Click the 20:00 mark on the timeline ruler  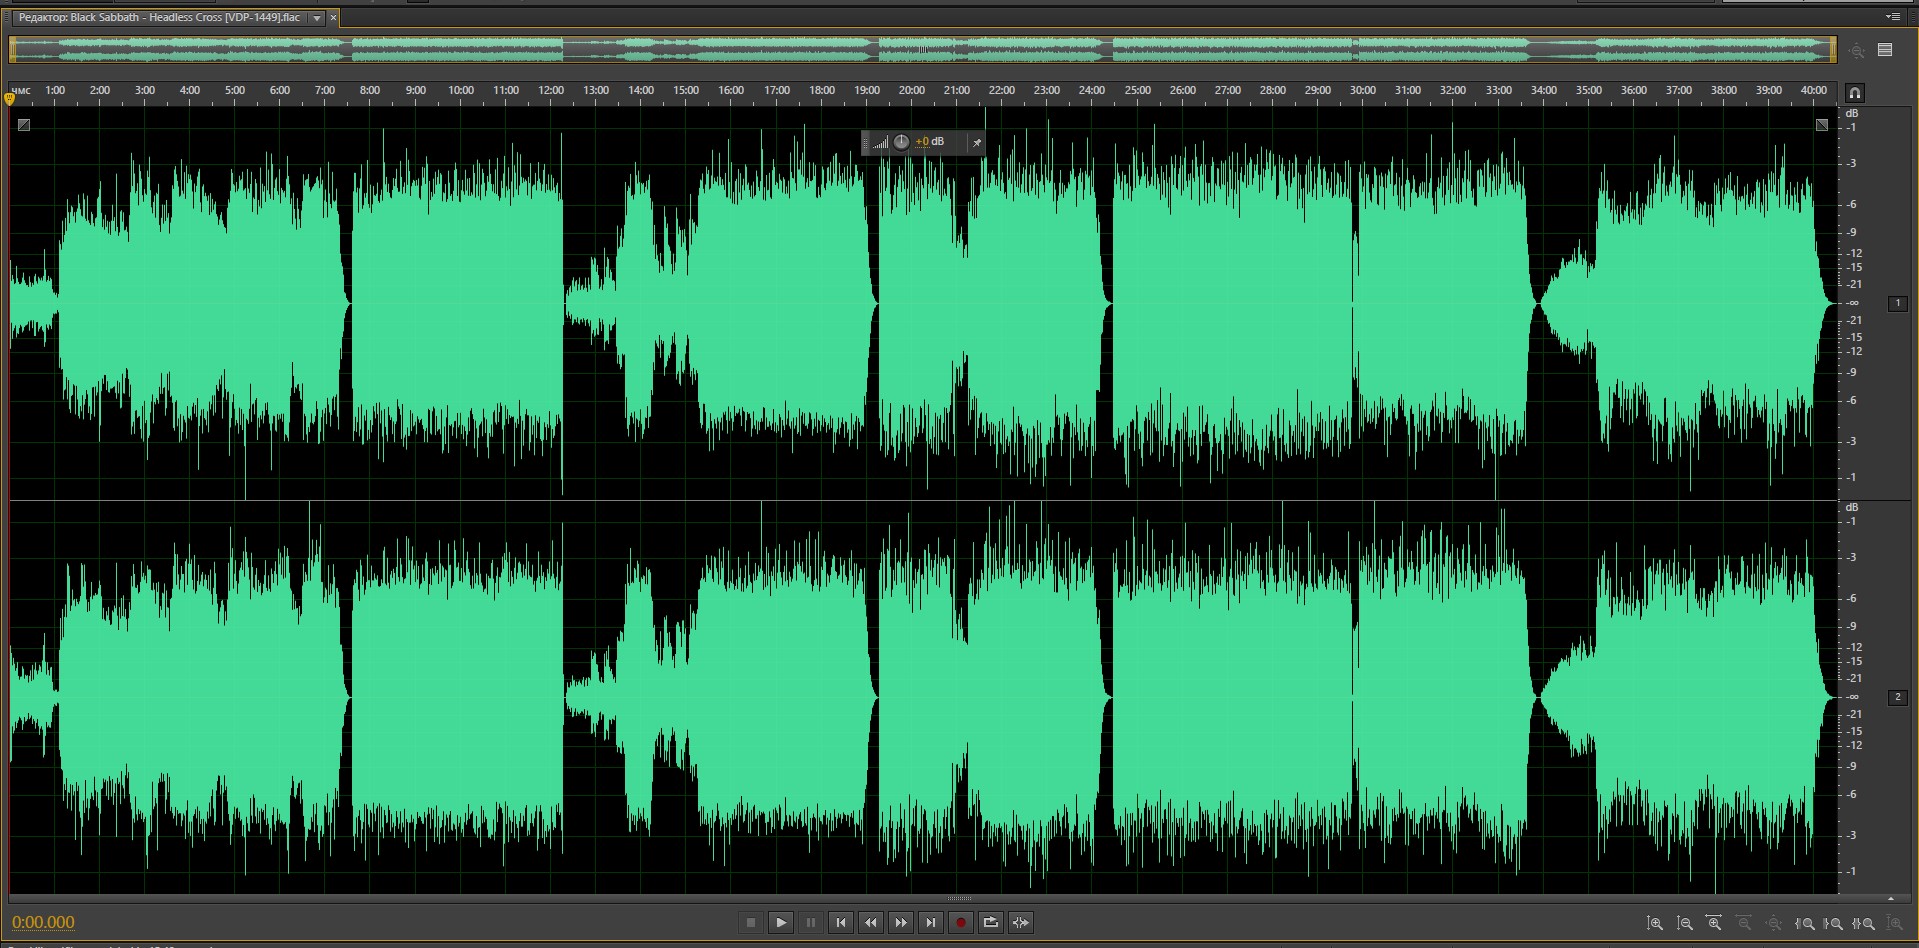(911, 91)
